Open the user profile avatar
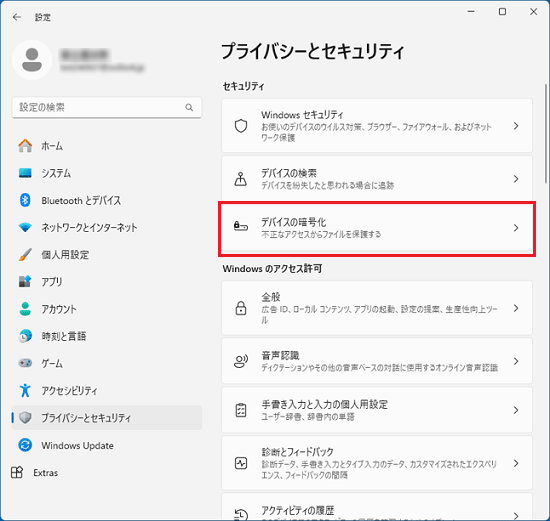The image size is (550, 521). tap(32, 60)
